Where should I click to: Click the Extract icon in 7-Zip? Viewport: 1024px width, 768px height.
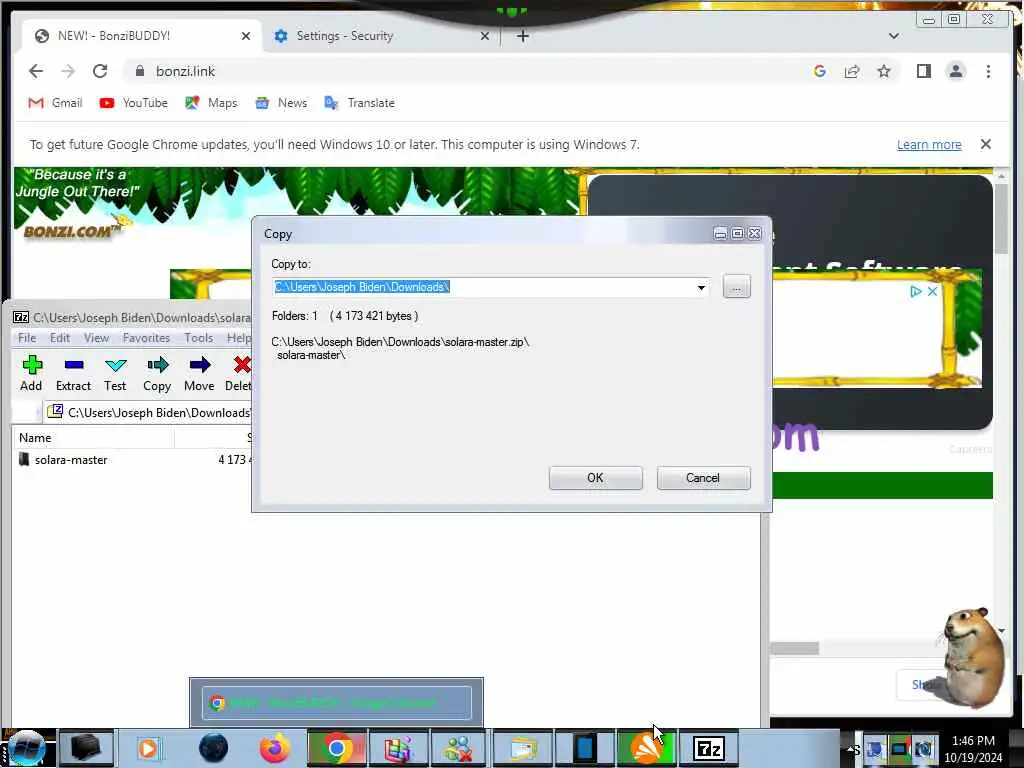(x=74, y=365)
